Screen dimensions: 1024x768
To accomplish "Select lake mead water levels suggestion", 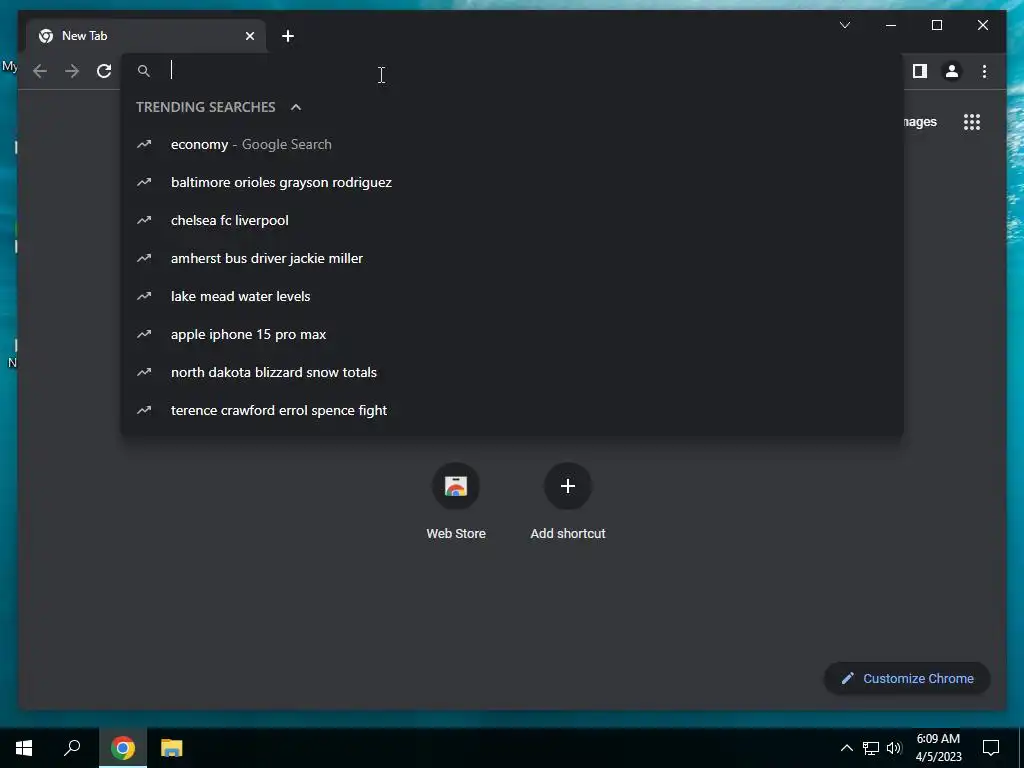I will [x=512, y=296].
